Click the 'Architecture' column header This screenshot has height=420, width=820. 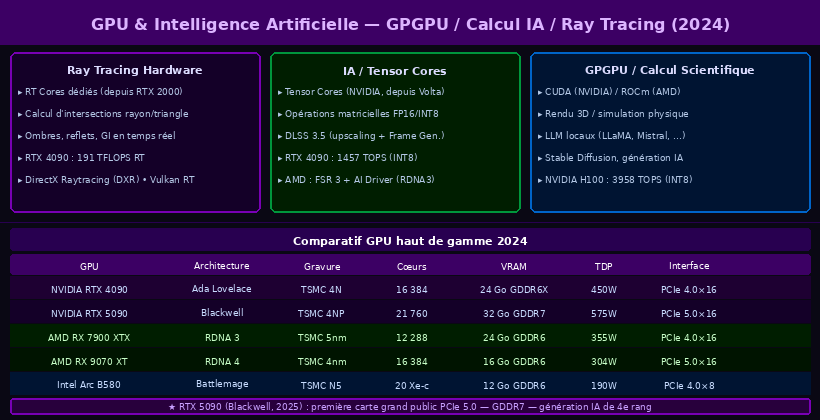pos(222,266)
